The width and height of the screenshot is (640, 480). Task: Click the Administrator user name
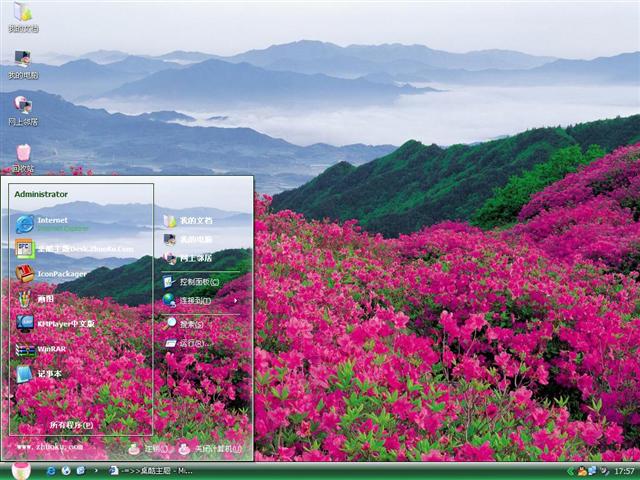[x=41, y=194]
